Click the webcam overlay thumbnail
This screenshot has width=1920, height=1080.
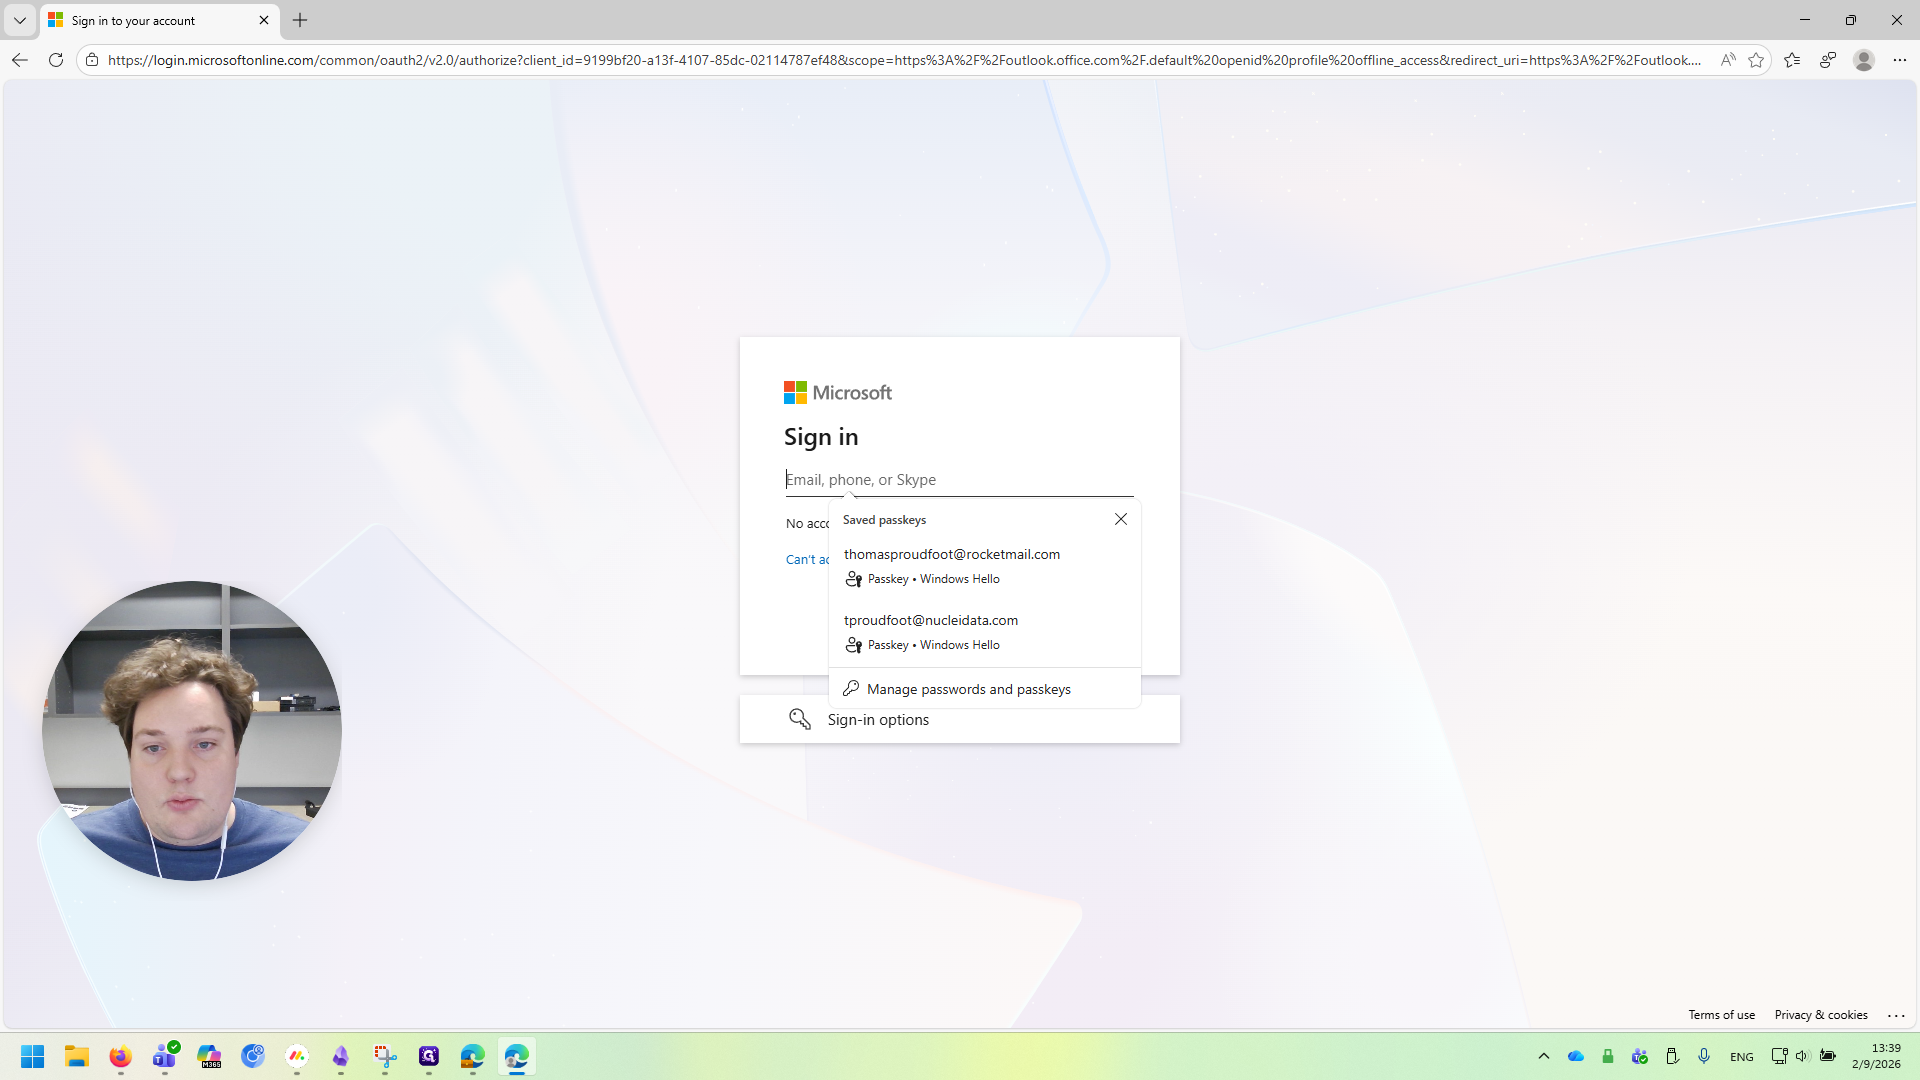[x=191, y=731]
